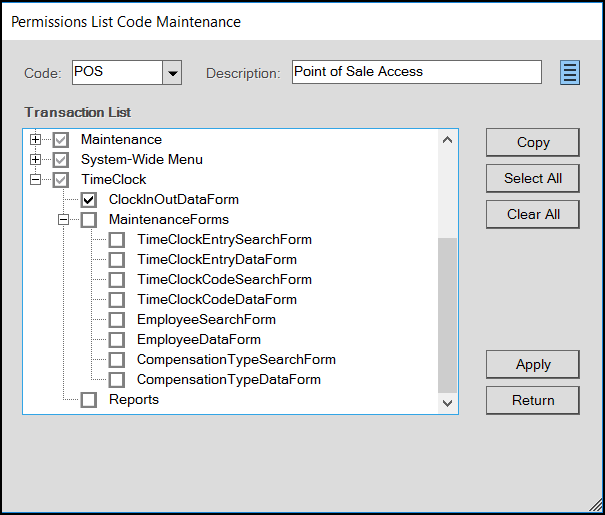This screenshot has height=515, width=605.
Task: Apply the permission changes
Action: tap(533, 364)
